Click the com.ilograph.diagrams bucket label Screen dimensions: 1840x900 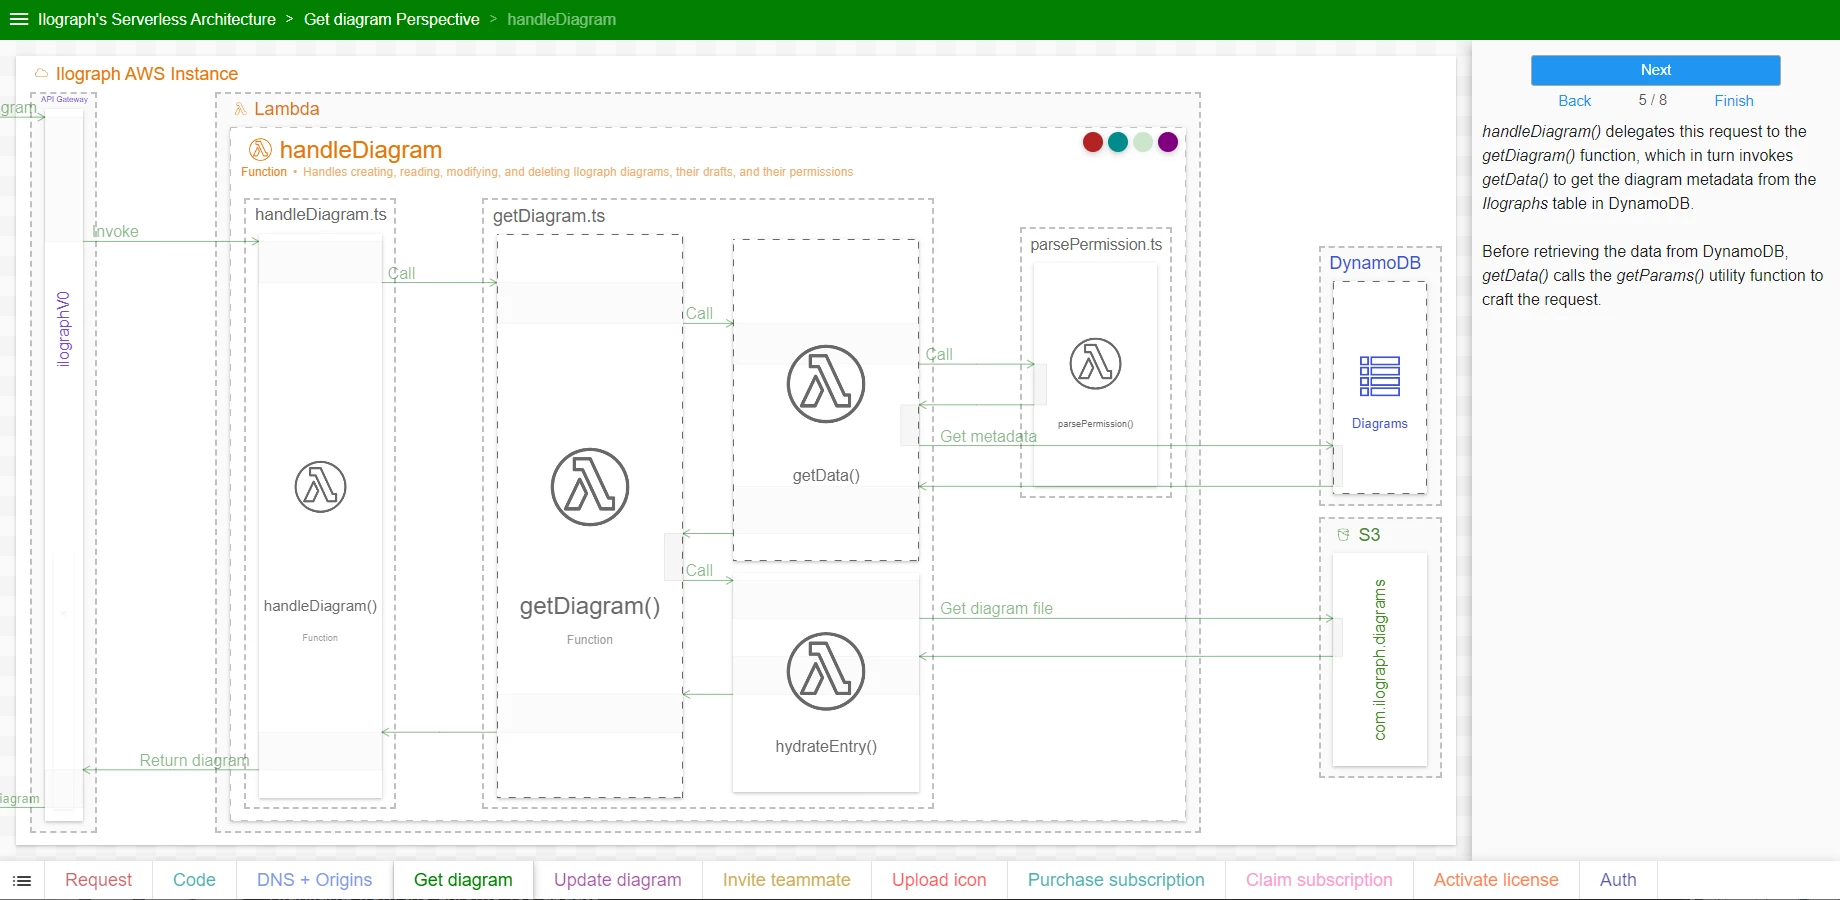[x=1380, y=660]
